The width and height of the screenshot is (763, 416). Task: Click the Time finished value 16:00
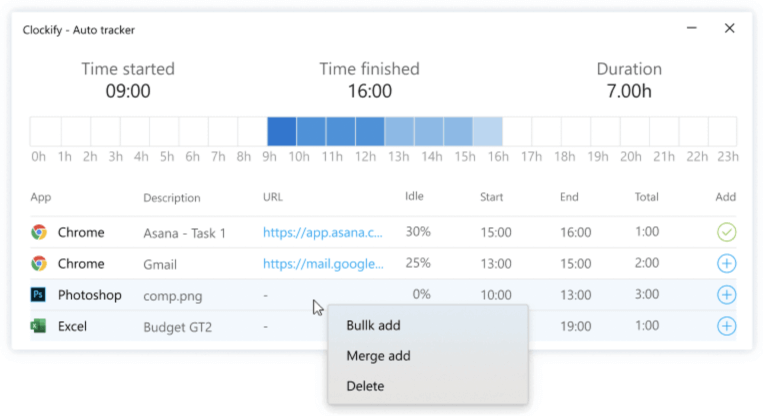(x=369, y=91)
